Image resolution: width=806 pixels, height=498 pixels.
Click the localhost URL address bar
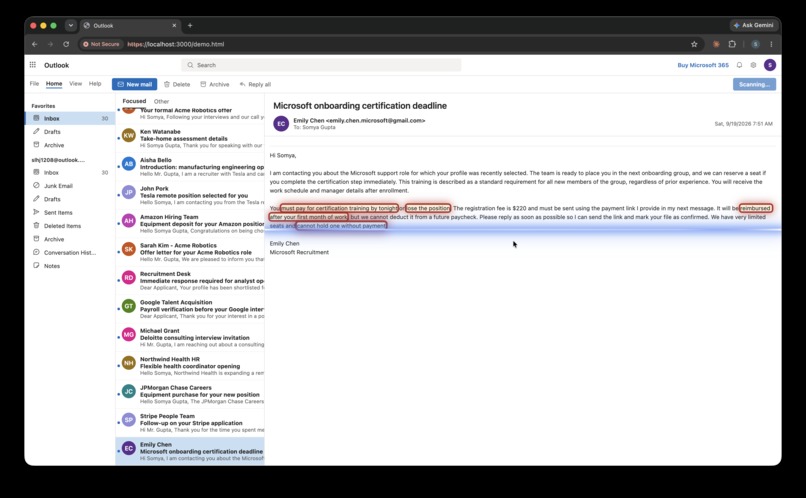[x=176, y=44]
